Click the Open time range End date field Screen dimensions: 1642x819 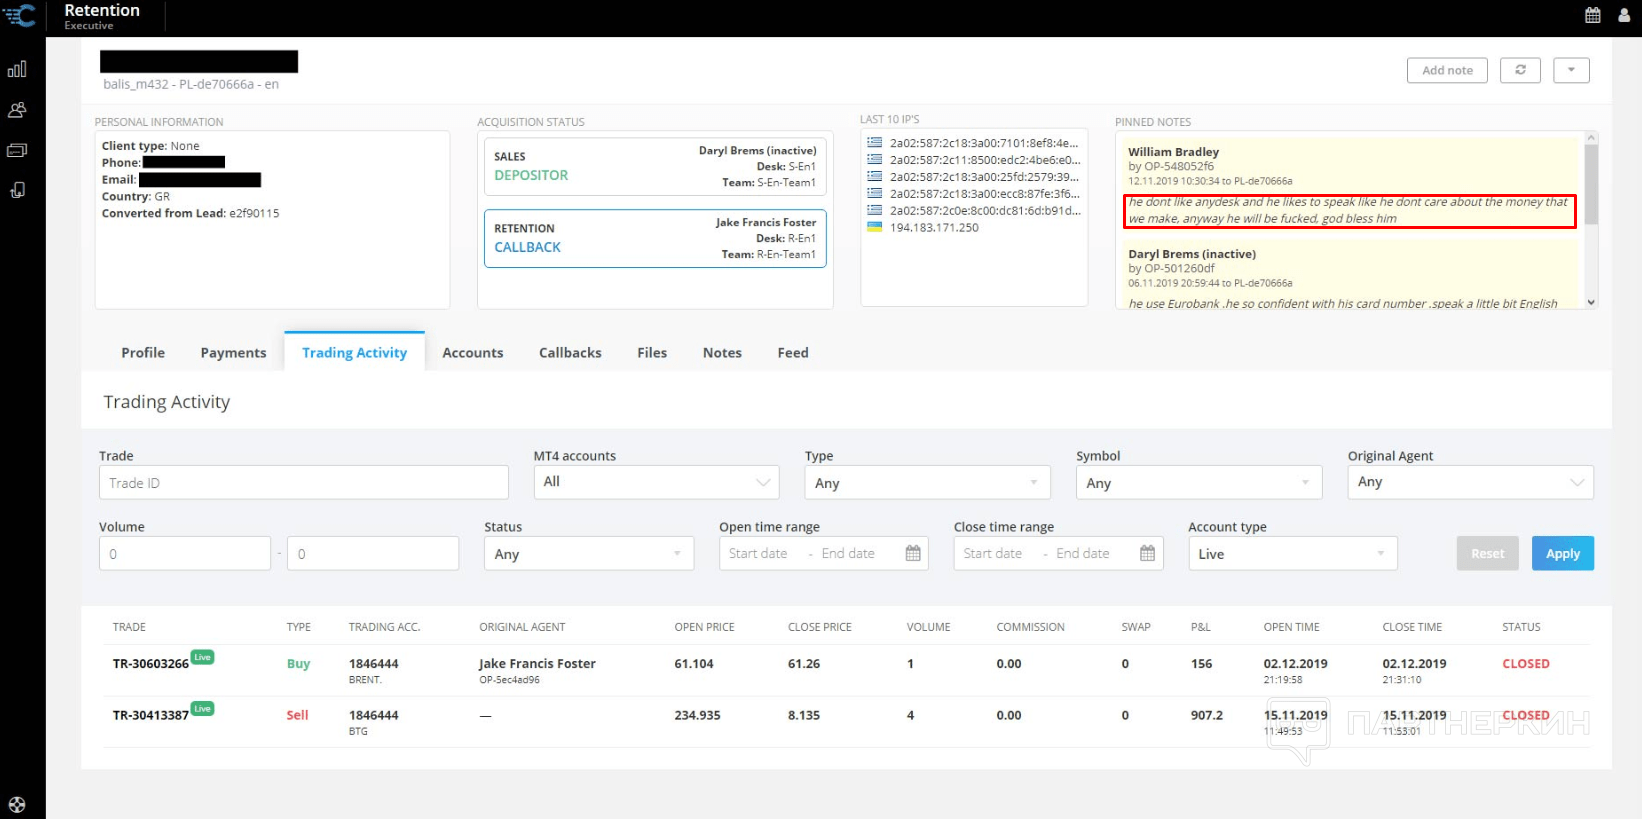[x=848, y=553]
